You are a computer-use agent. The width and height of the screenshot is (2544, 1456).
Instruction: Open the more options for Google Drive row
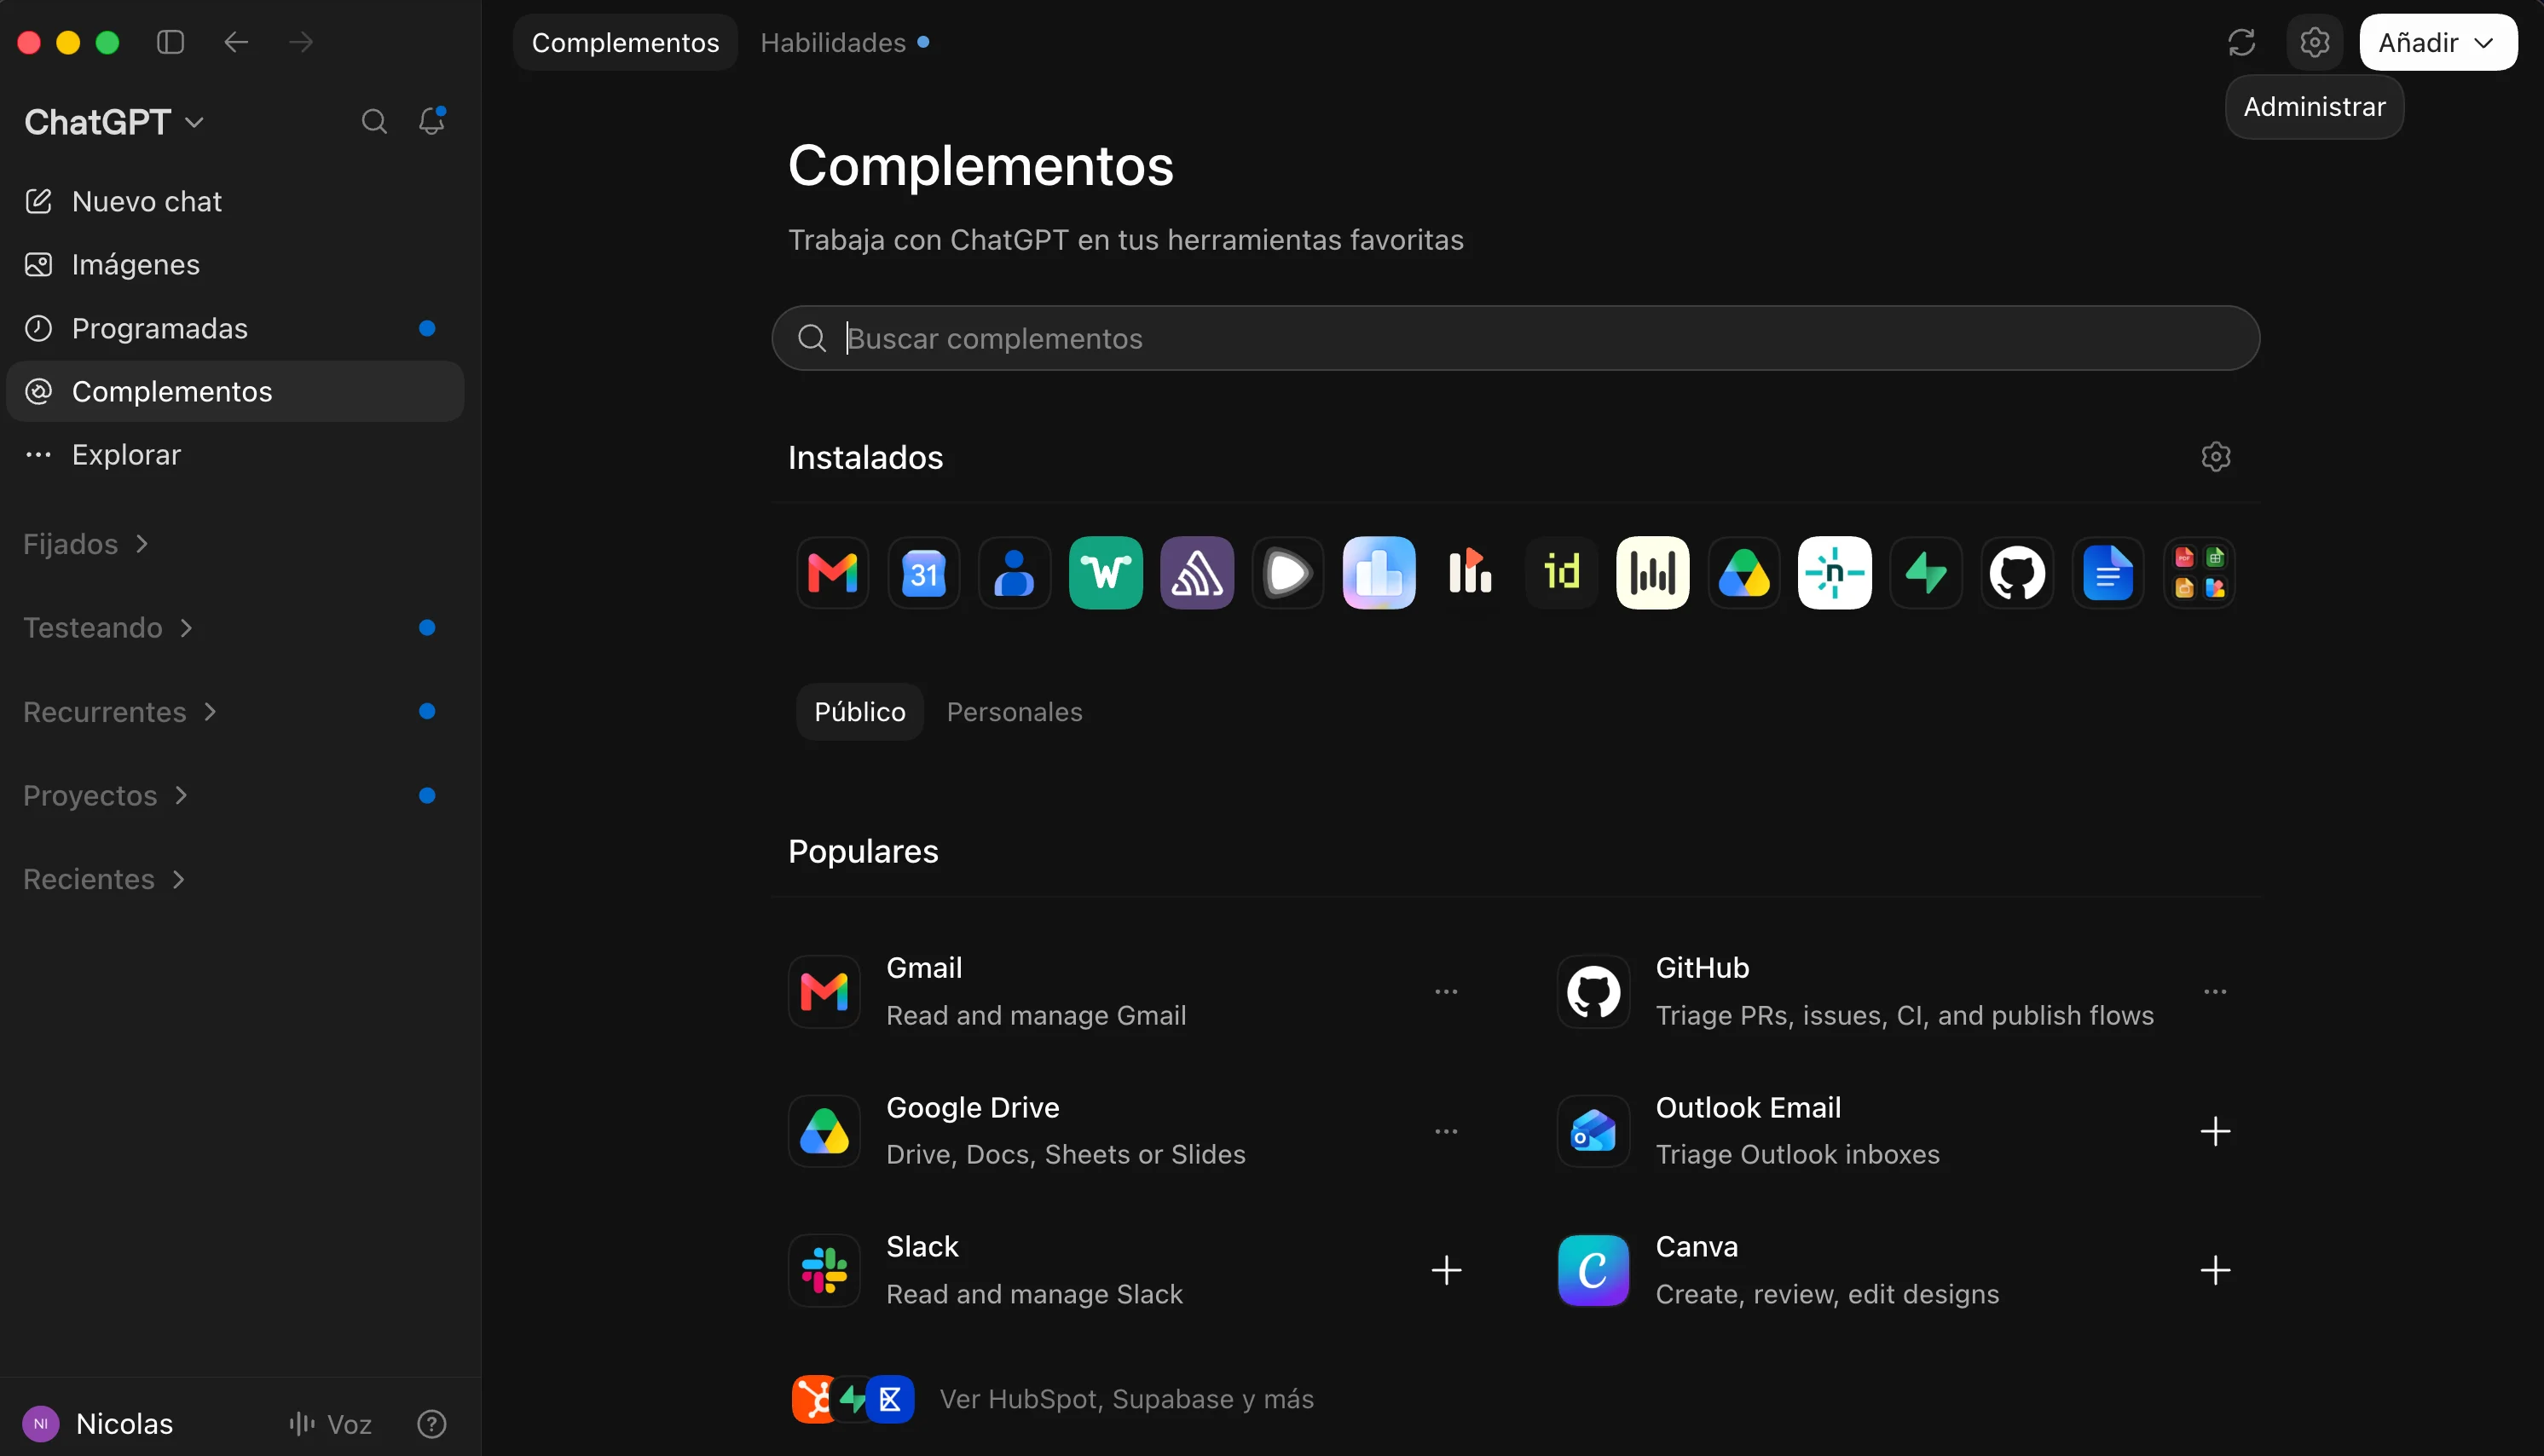tap(1446, 1132)
